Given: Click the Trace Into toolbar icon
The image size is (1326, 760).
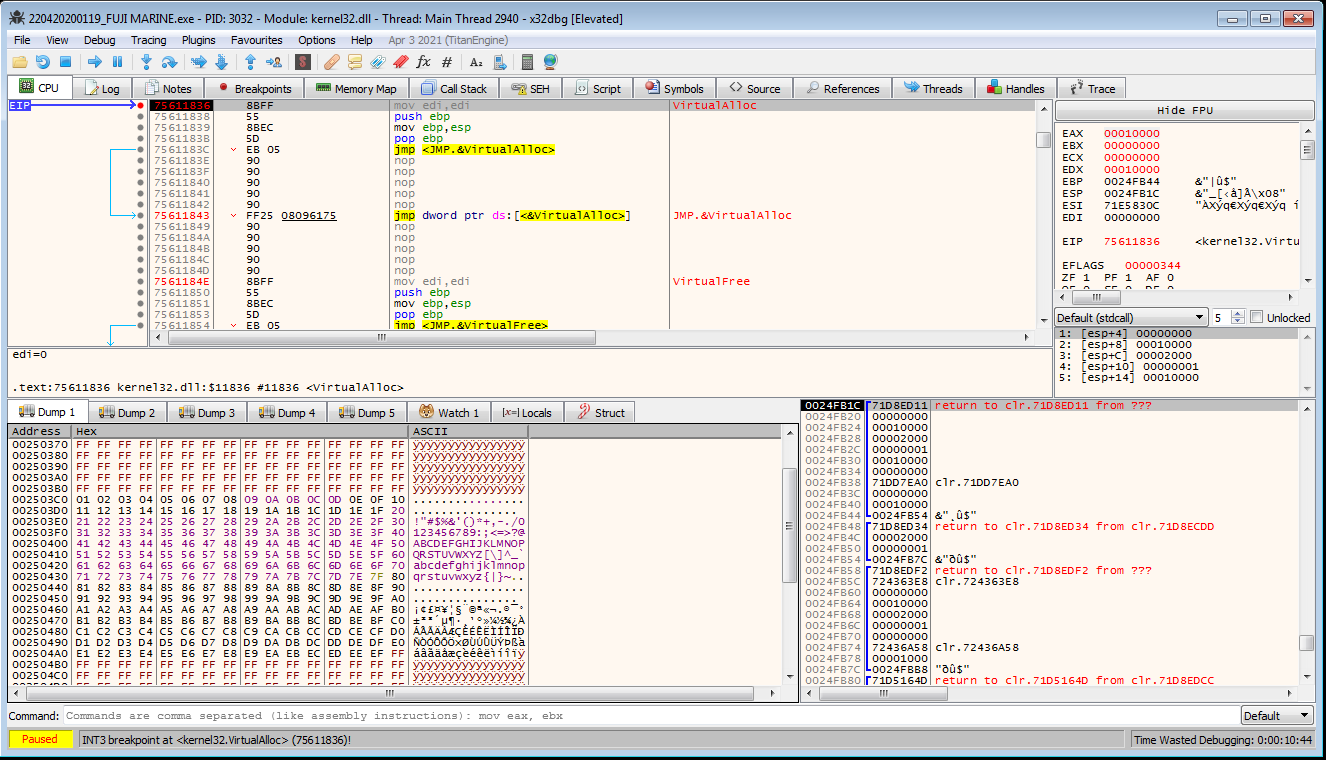Looking at the screenshot, I should coord(198,62).
